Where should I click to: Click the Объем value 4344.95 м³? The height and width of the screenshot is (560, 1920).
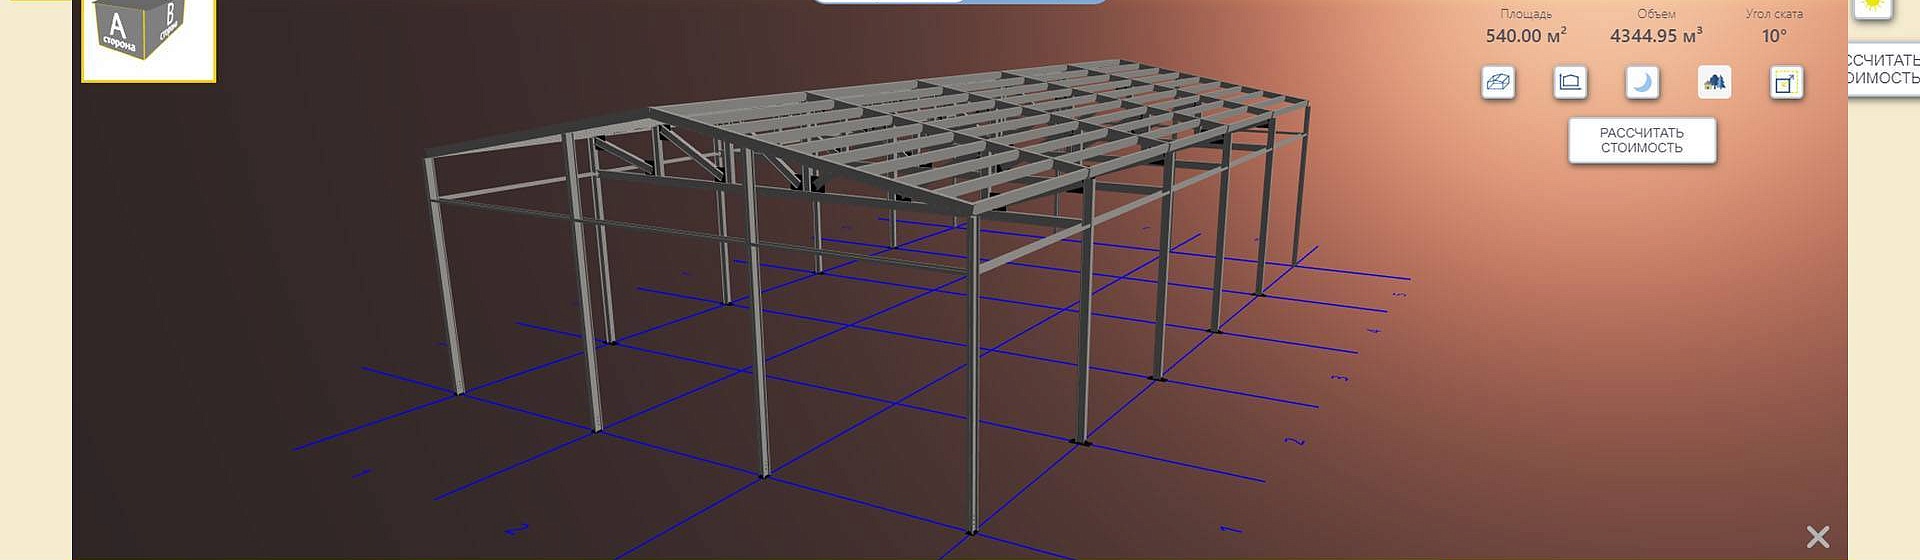1656,36
